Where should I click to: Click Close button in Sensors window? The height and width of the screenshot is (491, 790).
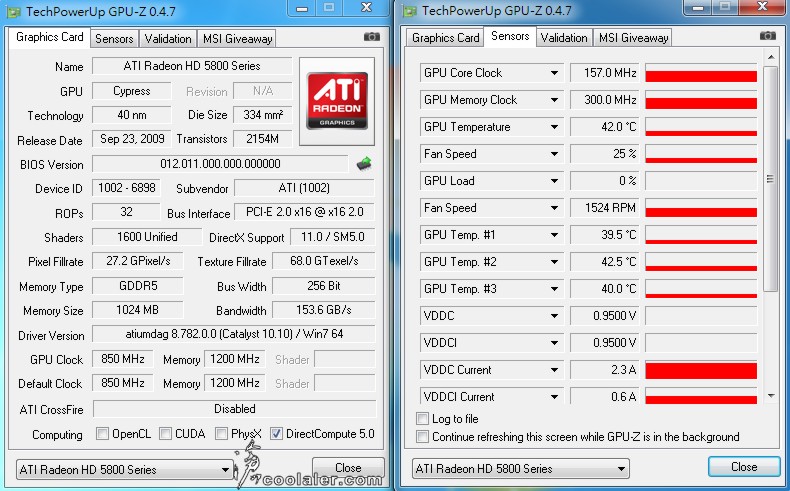[x=744, y=467]
